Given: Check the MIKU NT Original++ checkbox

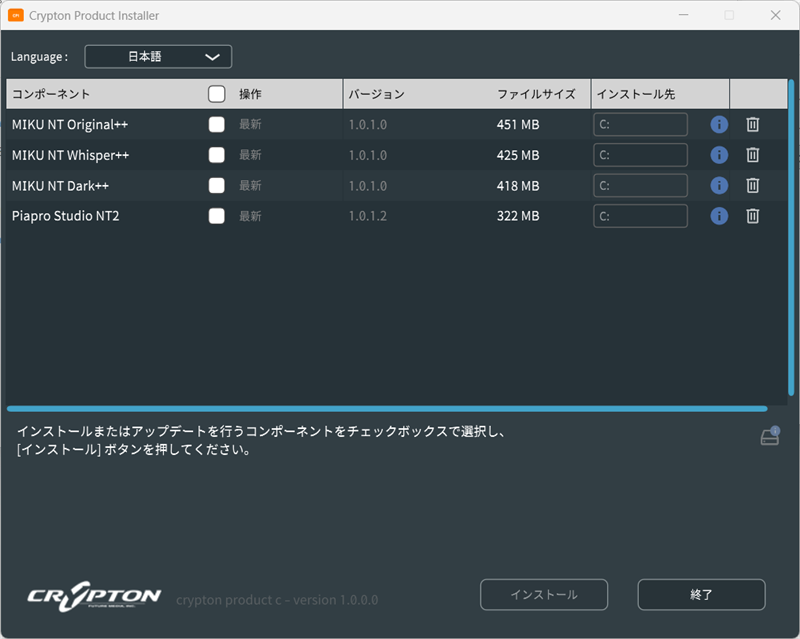Looking at the screenshot, I should tap(217, 125).
